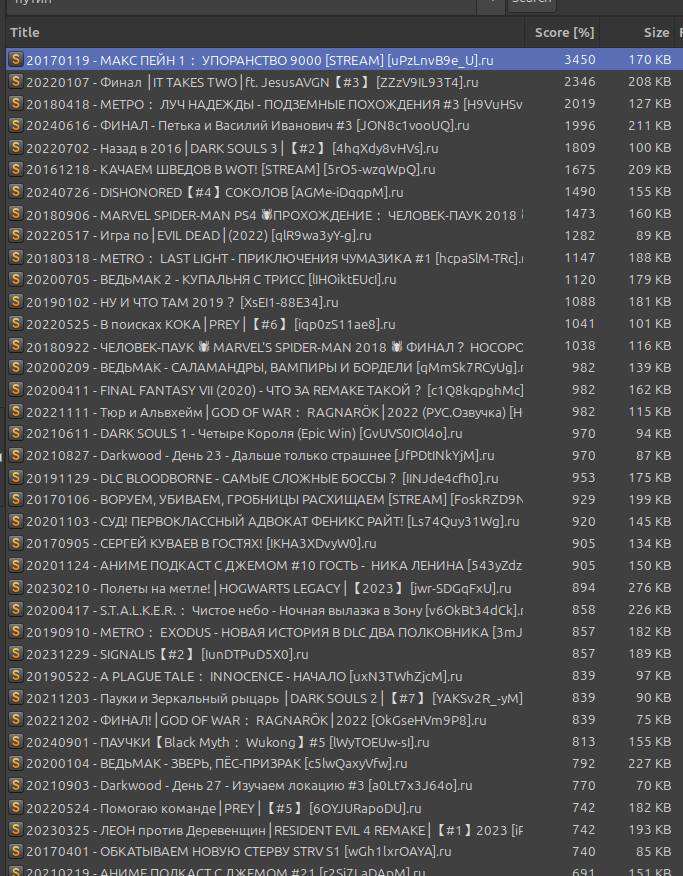Sort results by the Title column header
This screenshot has width=683, height=876.
pyautogui.click(x=265, y=32)
